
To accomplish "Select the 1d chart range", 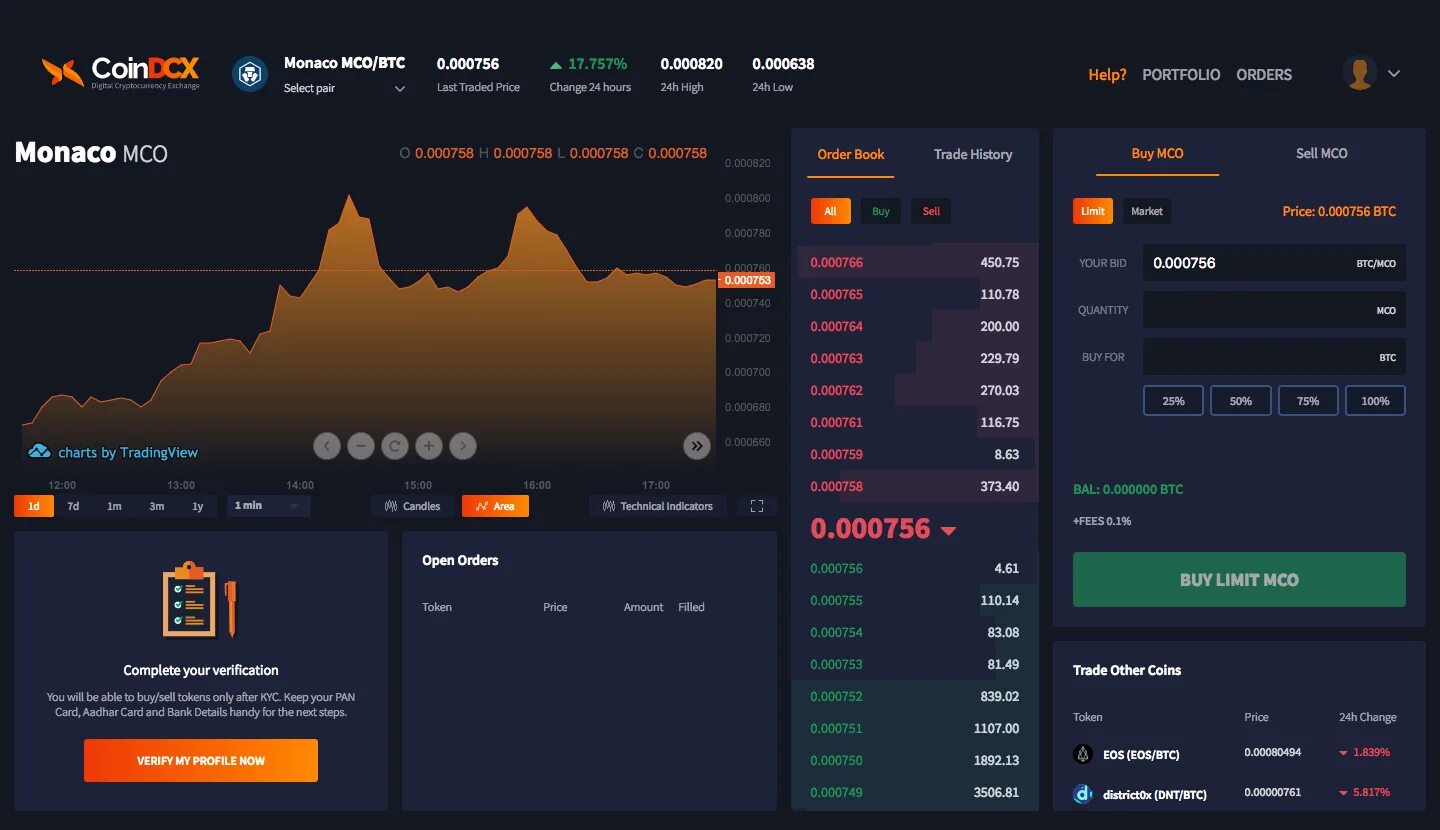I will (34, 506).
